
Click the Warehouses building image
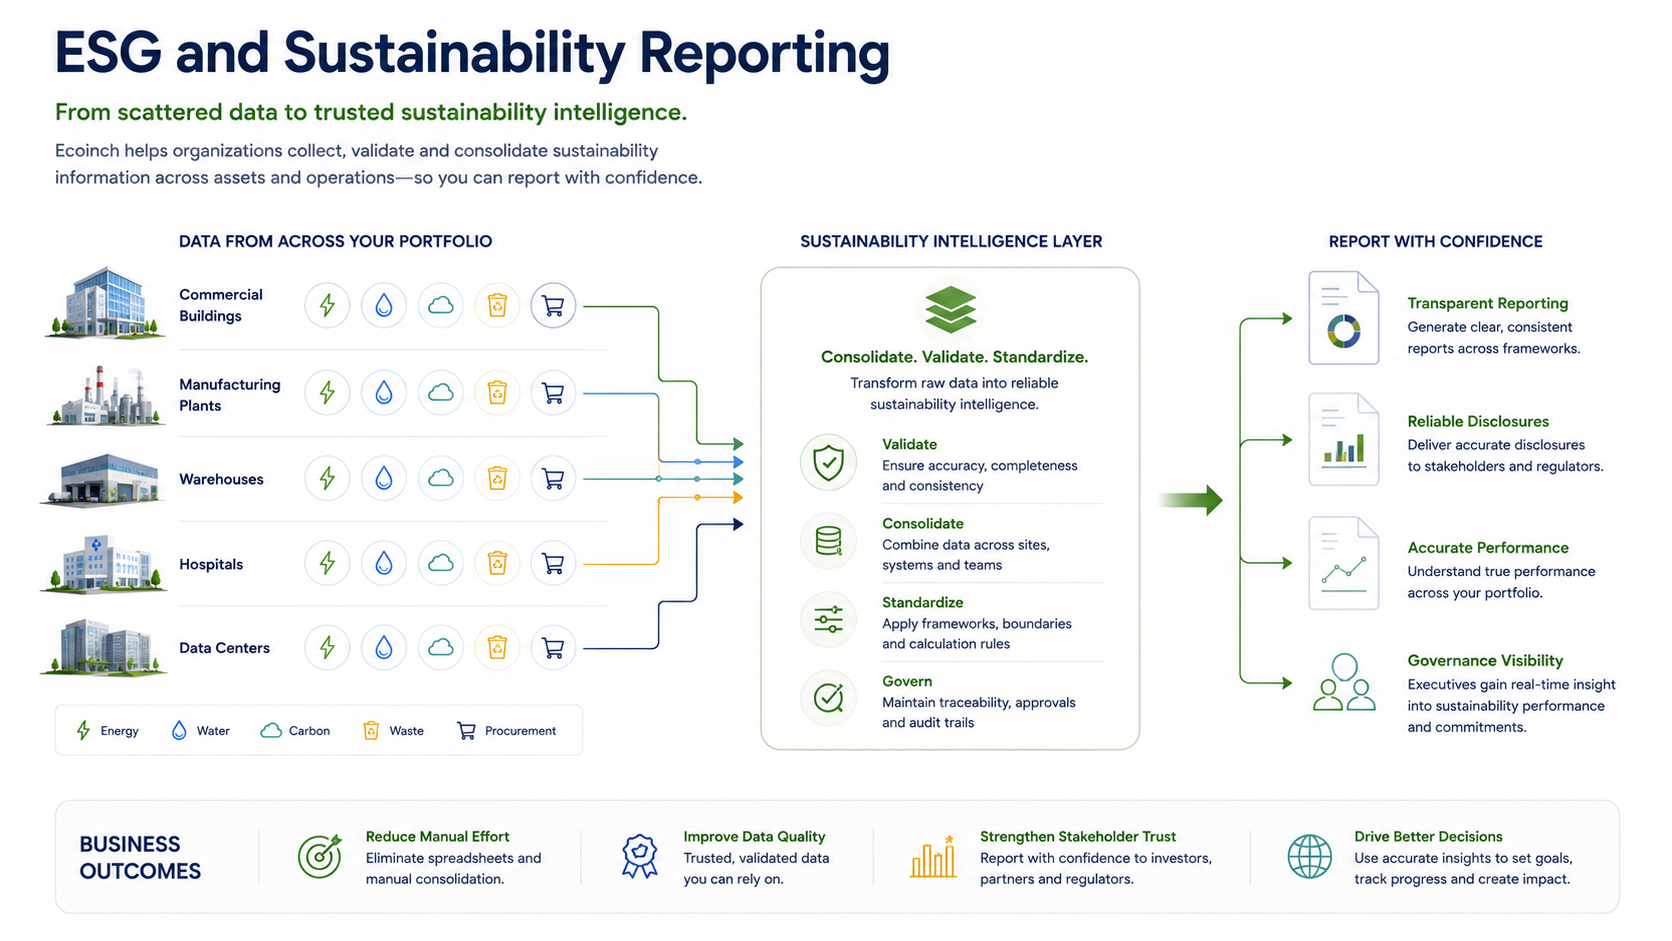pos(103,480)
